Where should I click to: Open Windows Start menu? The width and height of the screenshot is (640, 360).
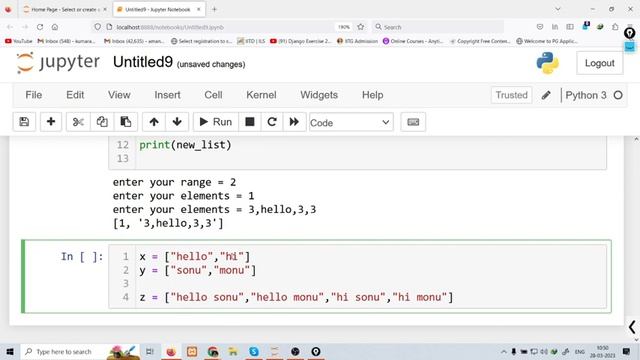[10, 351]
